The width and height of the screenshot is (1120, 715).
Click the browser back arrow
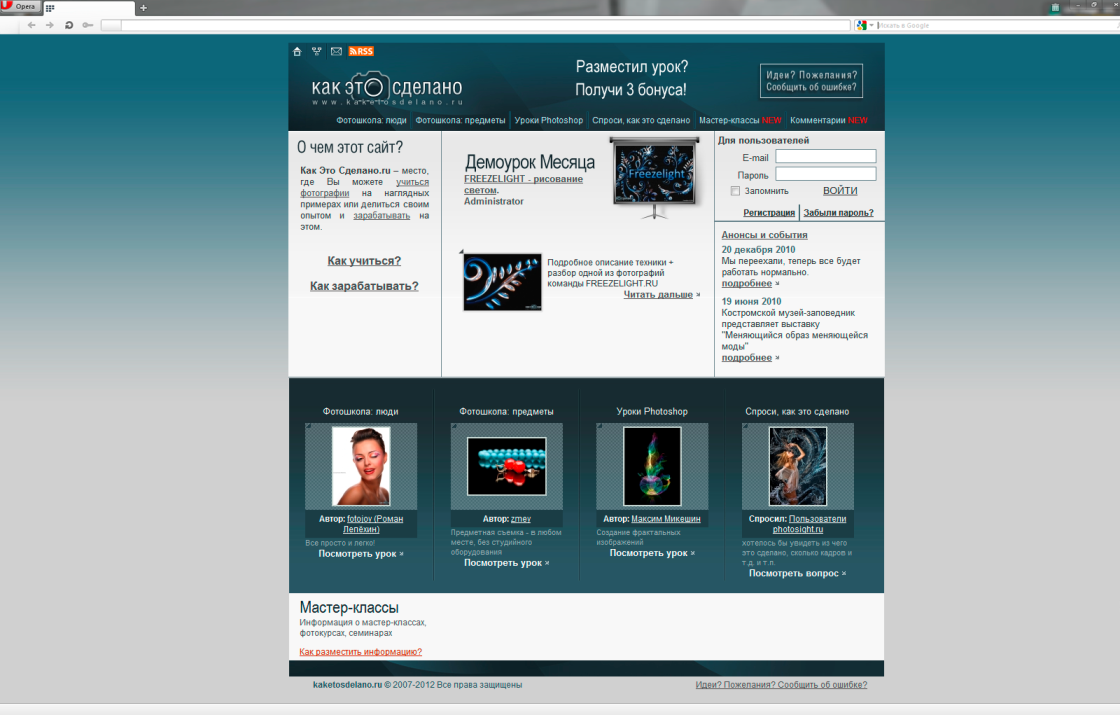click(x=32, y=25)
